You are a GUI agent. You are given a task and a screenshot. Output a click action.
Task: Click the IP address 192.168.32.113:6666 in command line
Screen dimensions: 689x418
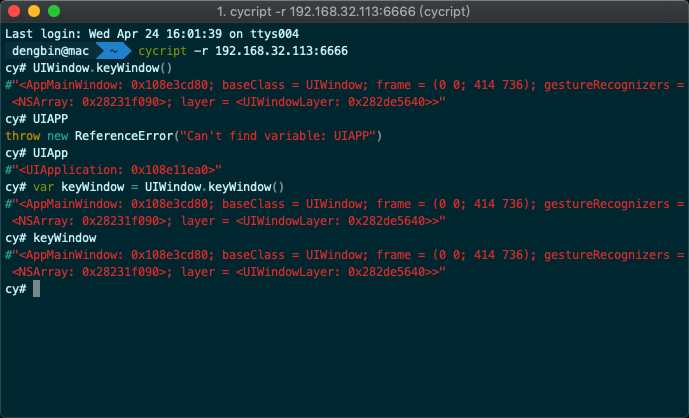[x=281, y=51]
